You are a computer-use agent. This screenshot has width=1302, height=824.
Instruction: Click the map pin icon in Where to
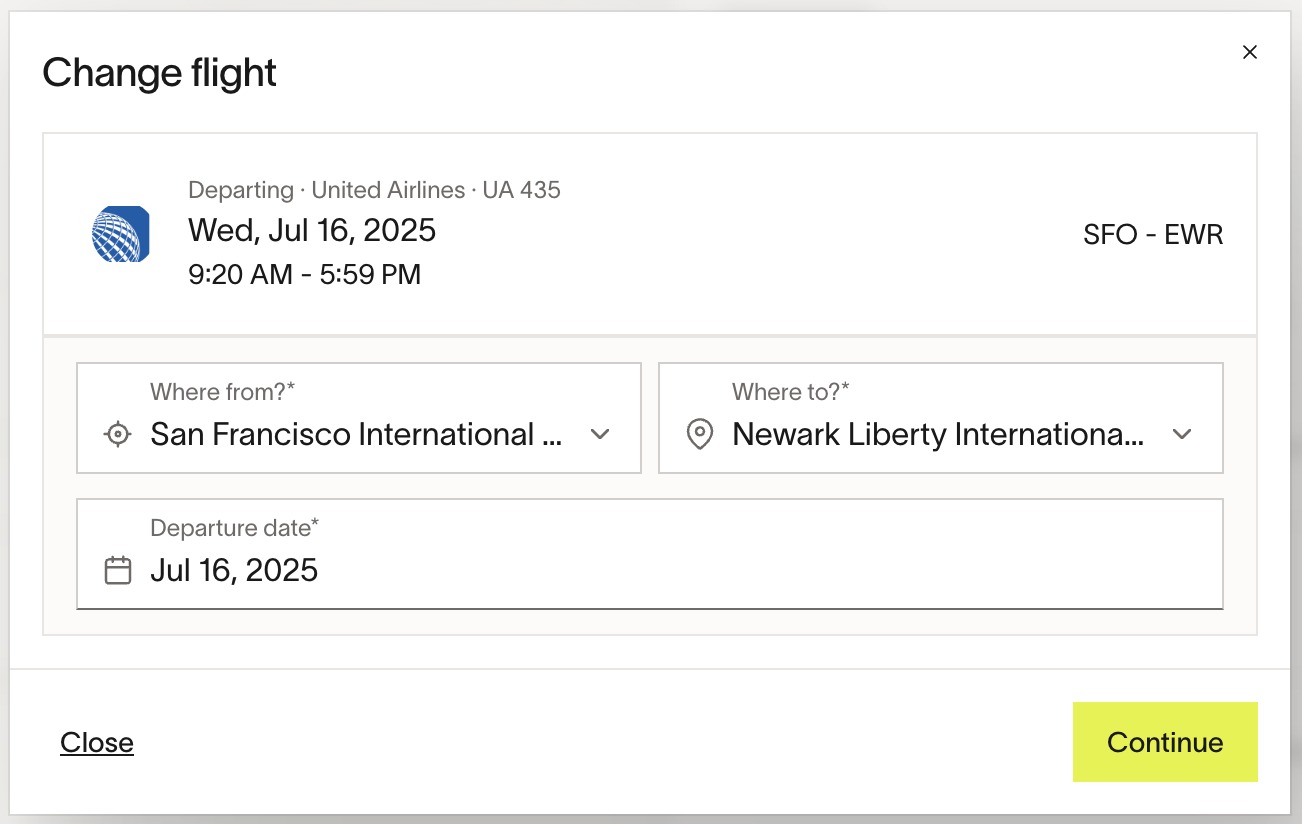click(x=700, y=434)
